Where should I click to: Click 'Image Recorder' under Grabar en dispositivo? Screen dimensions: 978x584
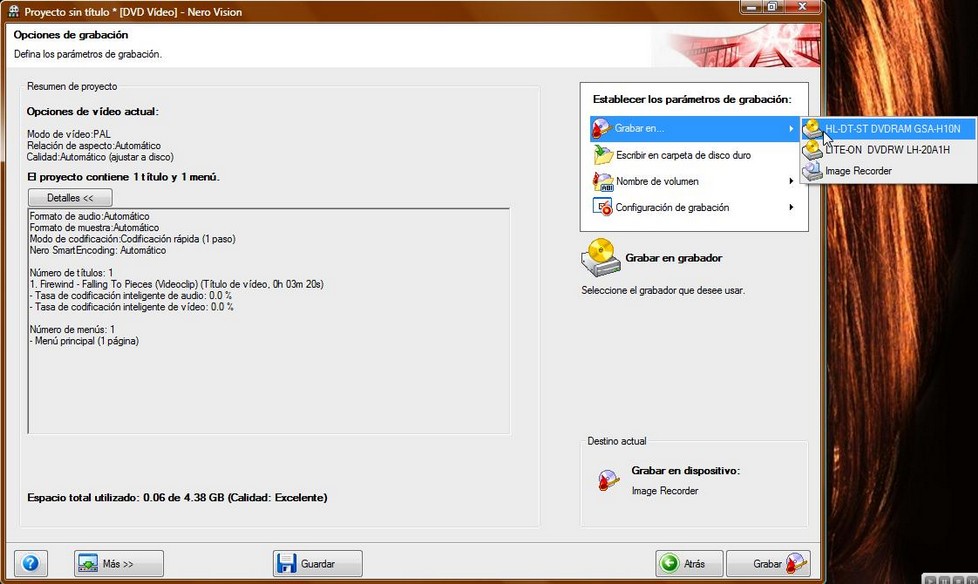(665, 490)
